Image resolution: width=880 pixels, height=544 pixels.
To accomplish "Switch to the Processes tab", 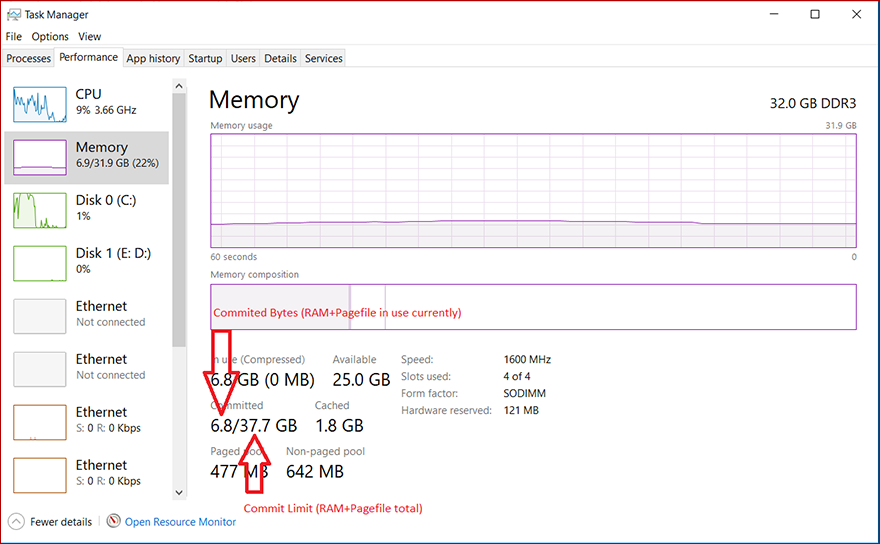I will (x=29, y=59).
